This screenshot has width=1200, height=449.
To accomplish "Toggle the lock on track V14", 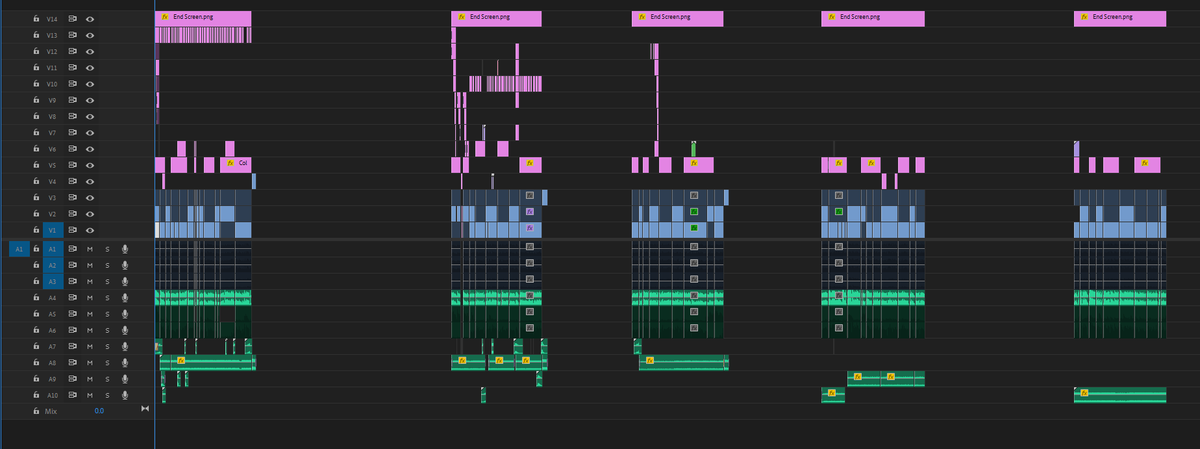I will click(36, 18).
